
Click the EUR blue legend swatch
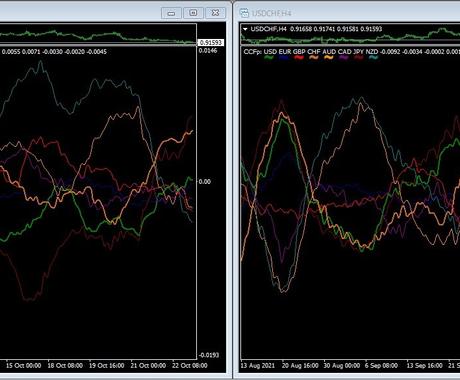(284, 58)
